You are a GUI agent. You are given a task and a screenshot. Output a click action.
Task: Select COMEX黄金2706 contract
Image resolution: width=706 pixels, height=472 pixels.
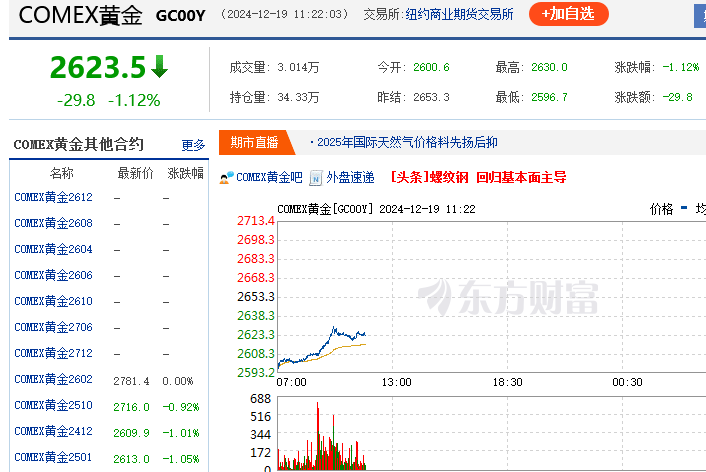pos(53,327)
